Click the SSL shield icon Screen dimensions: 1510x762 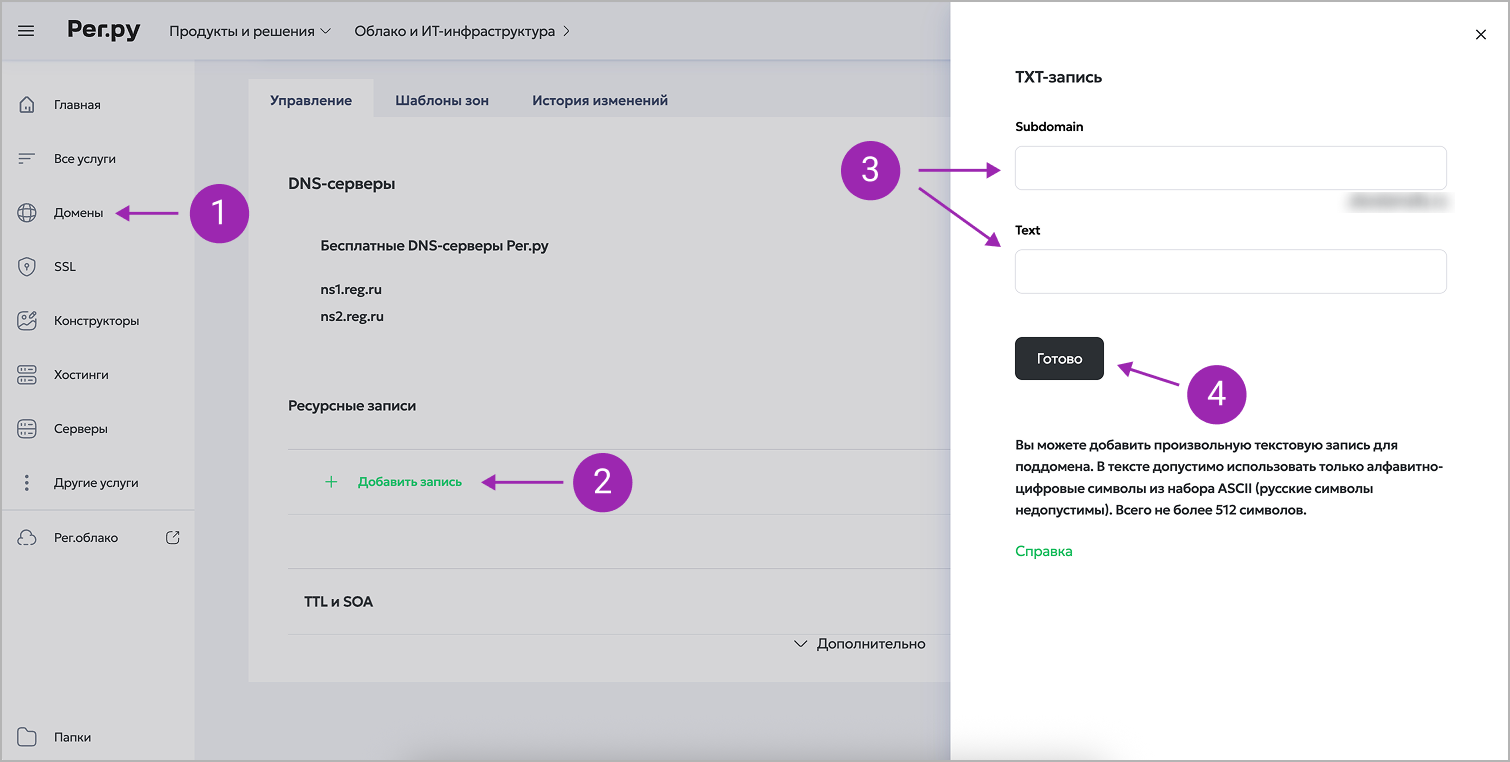[x=27, y=267]
